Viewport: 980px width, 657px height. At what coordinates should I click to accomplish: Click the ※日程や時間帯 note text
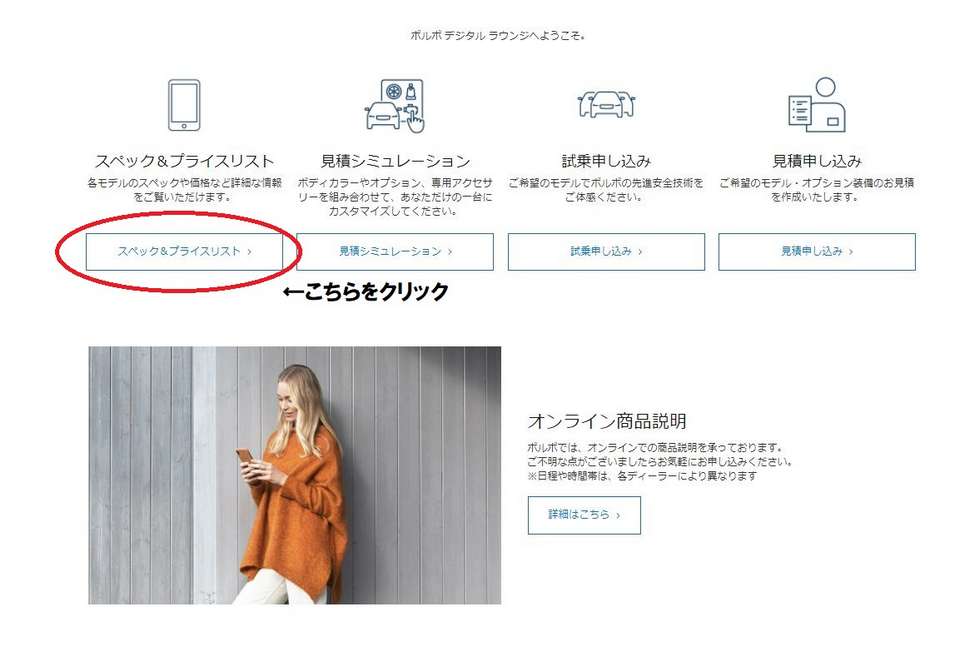point(642,476)
